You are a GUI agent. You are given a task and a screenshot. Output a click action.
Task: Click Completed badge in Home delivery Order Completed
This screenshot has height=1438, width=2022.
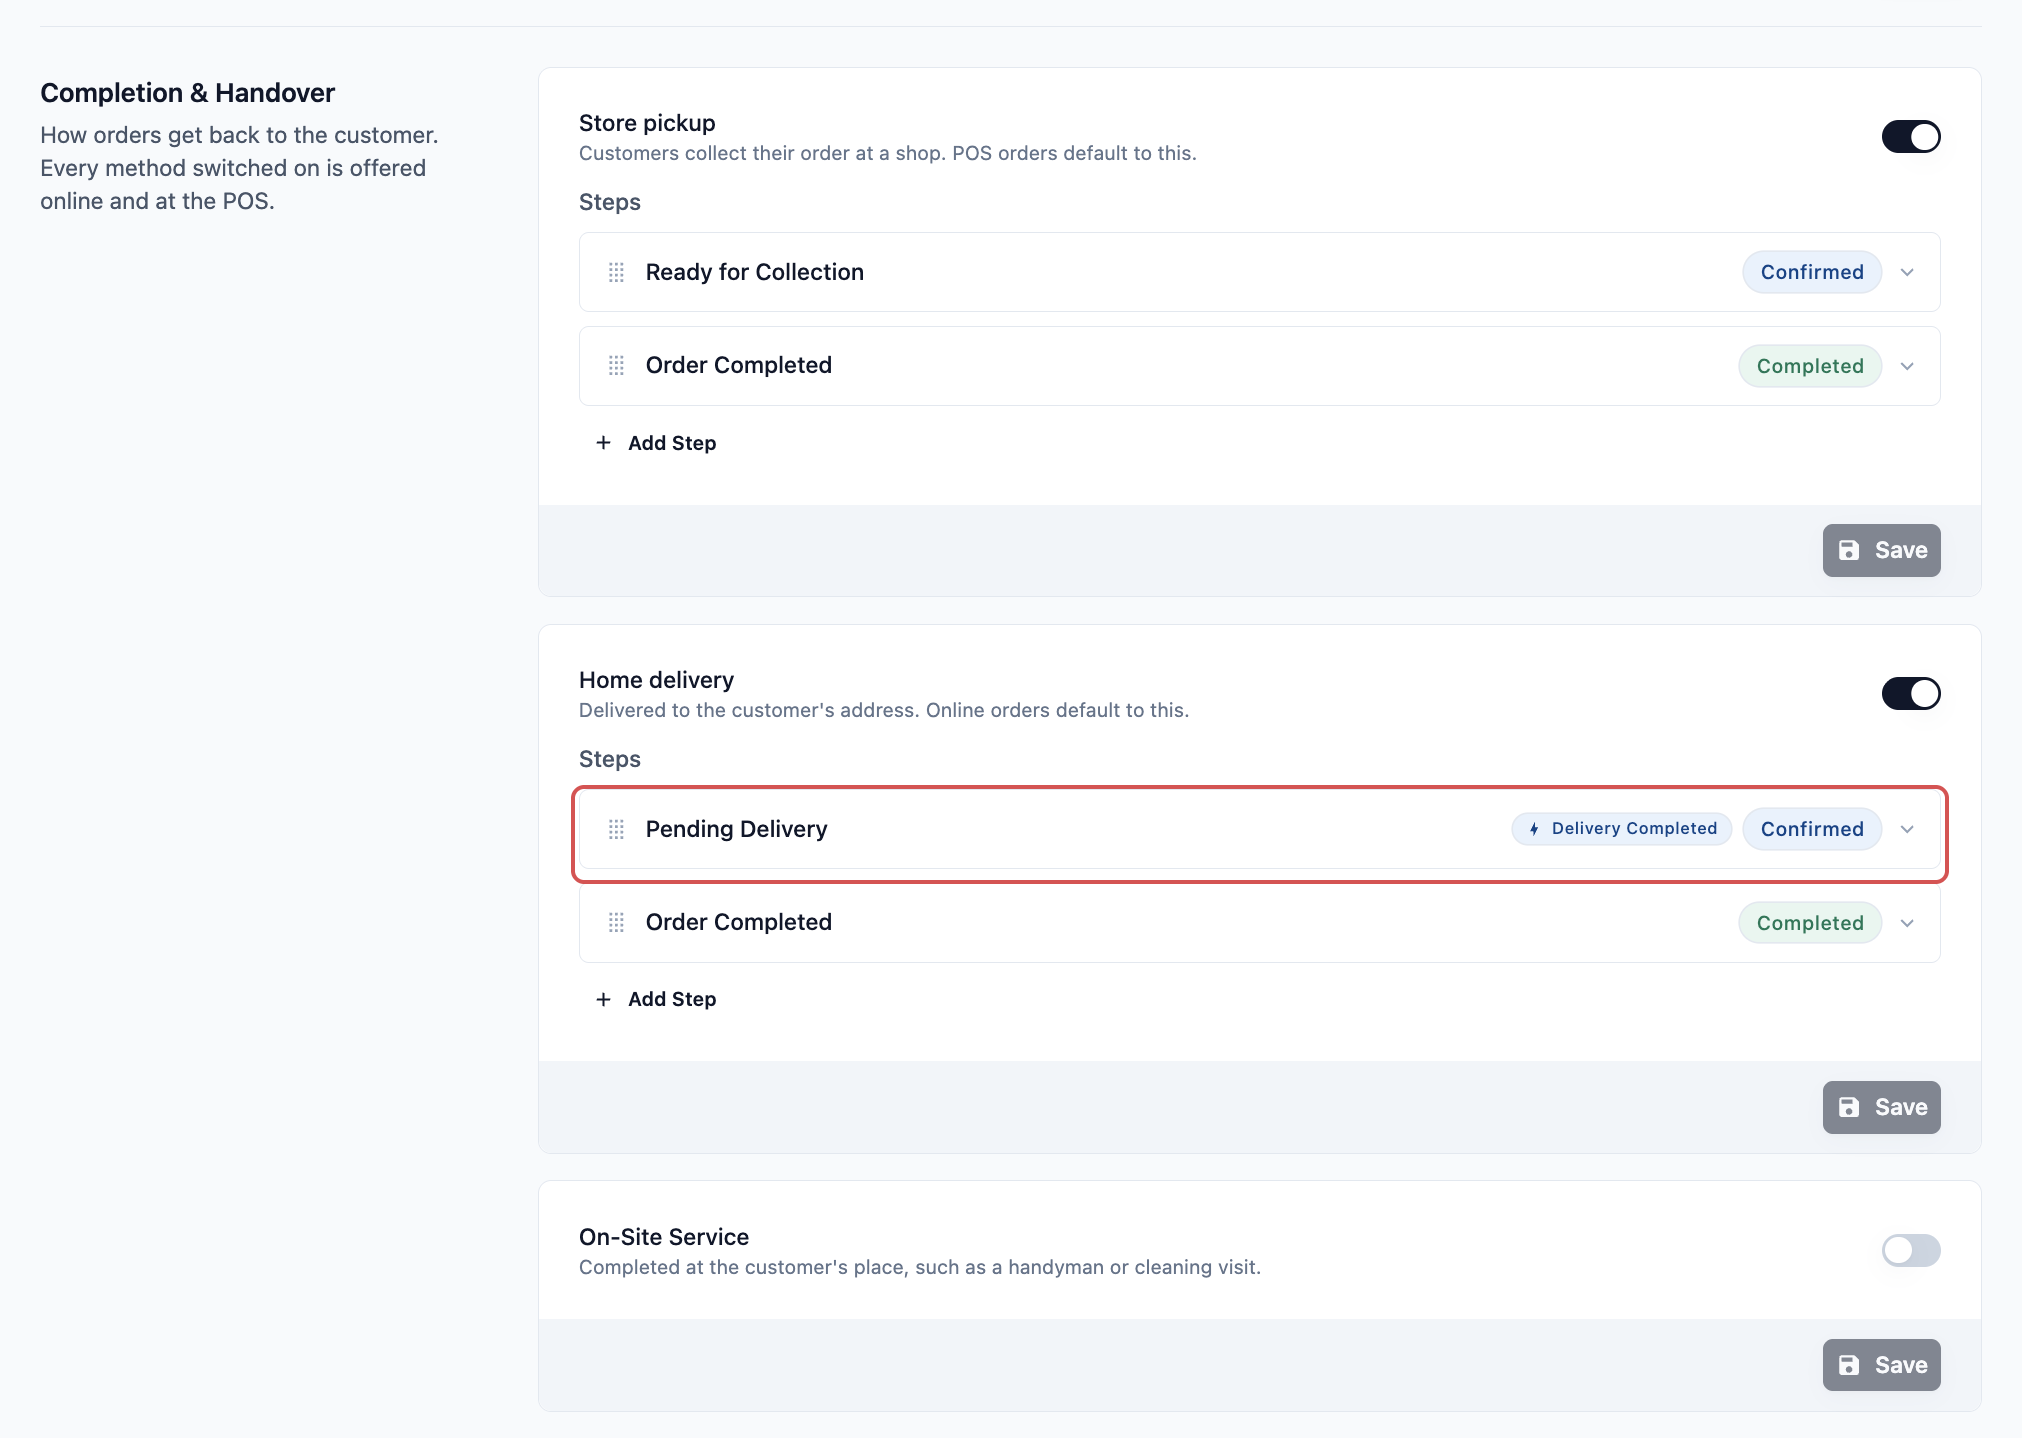coord(1809,923)
